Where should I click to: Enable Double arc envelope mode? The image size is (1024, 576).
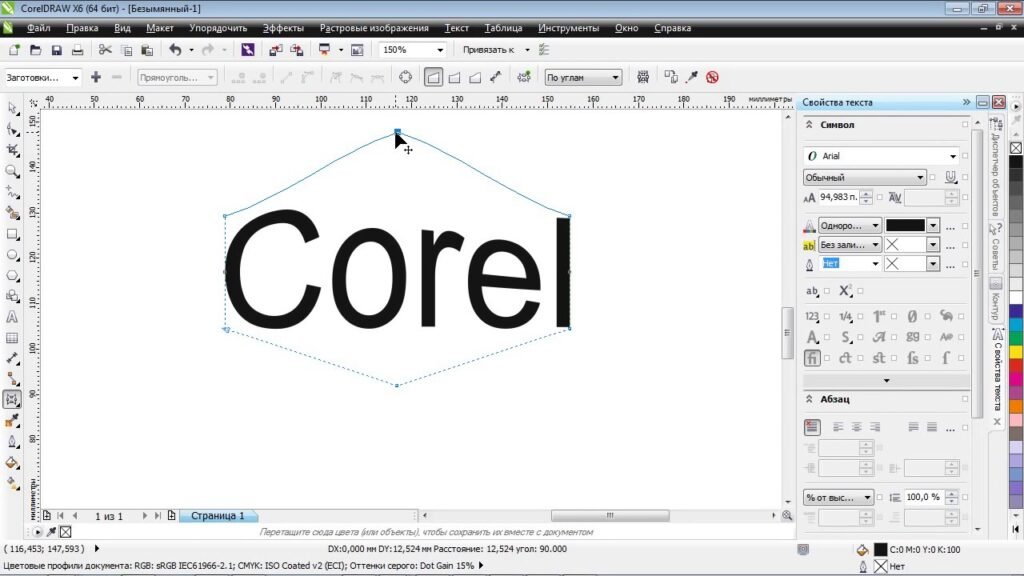click(x=475, y=77)
